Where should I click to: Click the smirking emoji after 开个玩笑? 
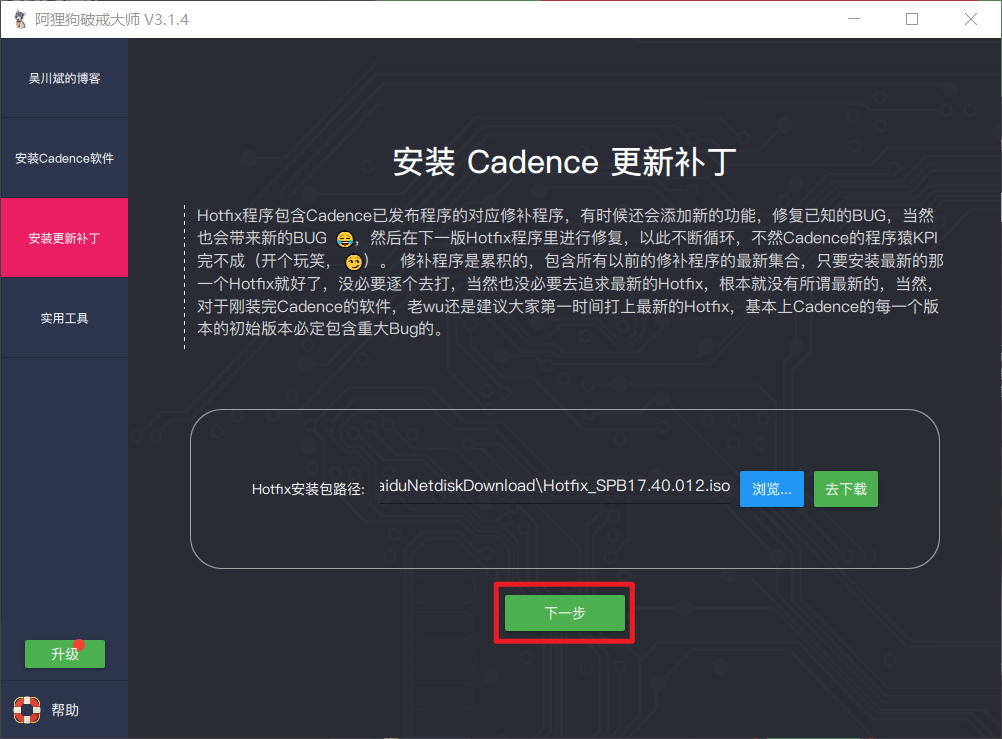pyautogui.click(x=353, y=262)
